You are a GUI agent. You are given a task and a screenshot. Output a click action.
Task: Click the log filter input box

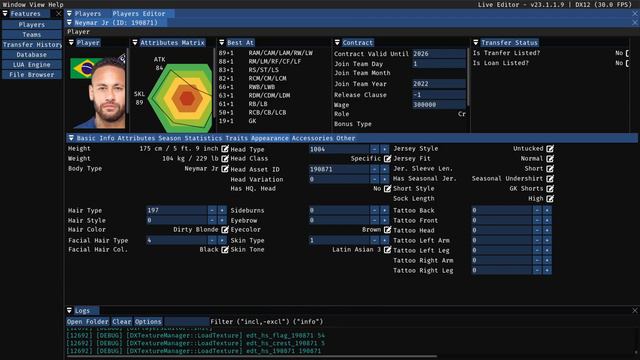click(x=187, y=322)
